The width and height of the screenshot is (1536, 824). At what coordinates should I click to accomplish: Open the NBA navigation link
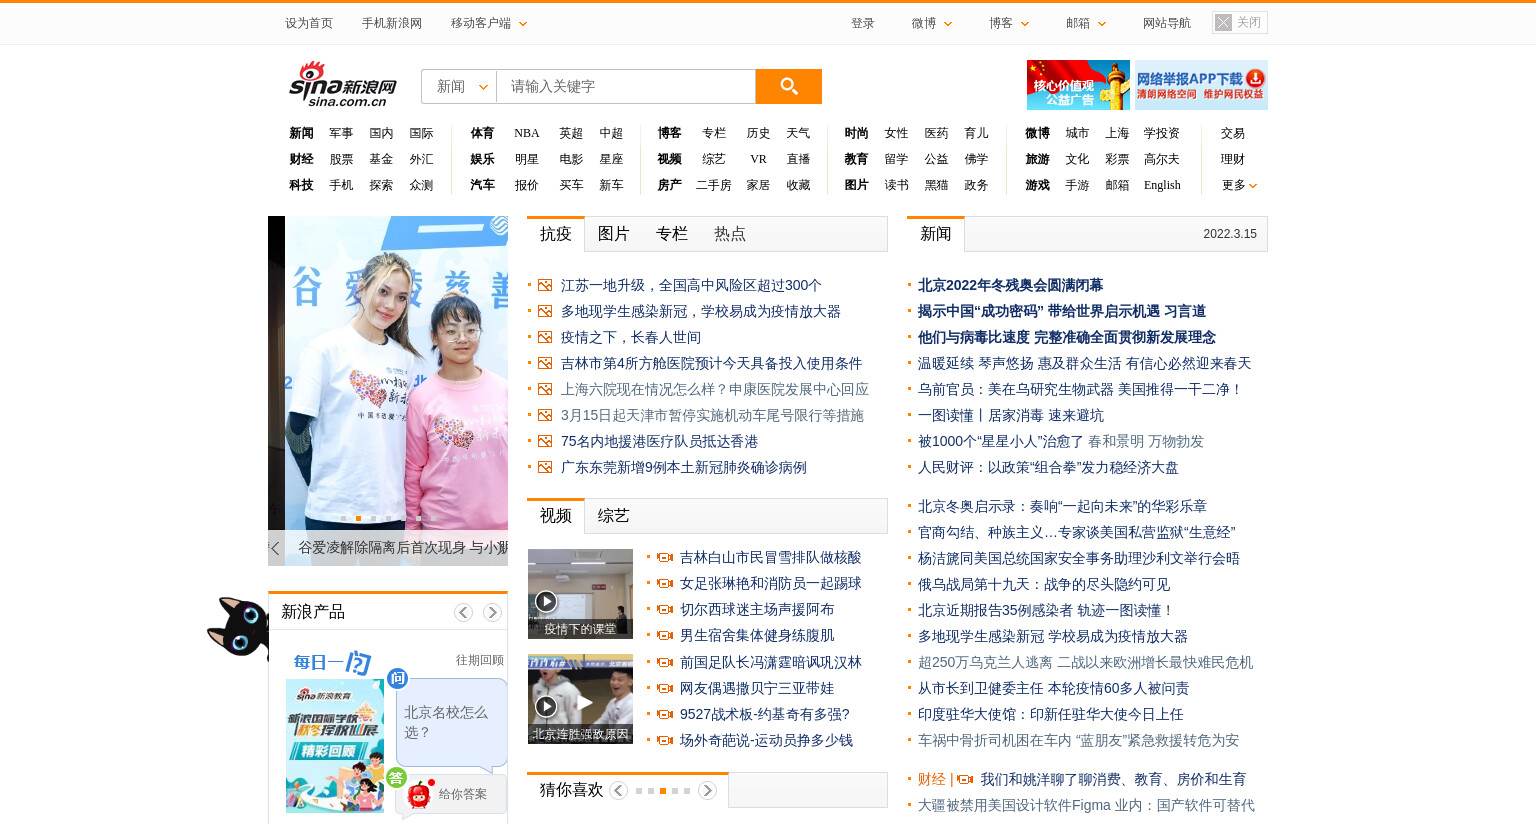click(527, 133)
